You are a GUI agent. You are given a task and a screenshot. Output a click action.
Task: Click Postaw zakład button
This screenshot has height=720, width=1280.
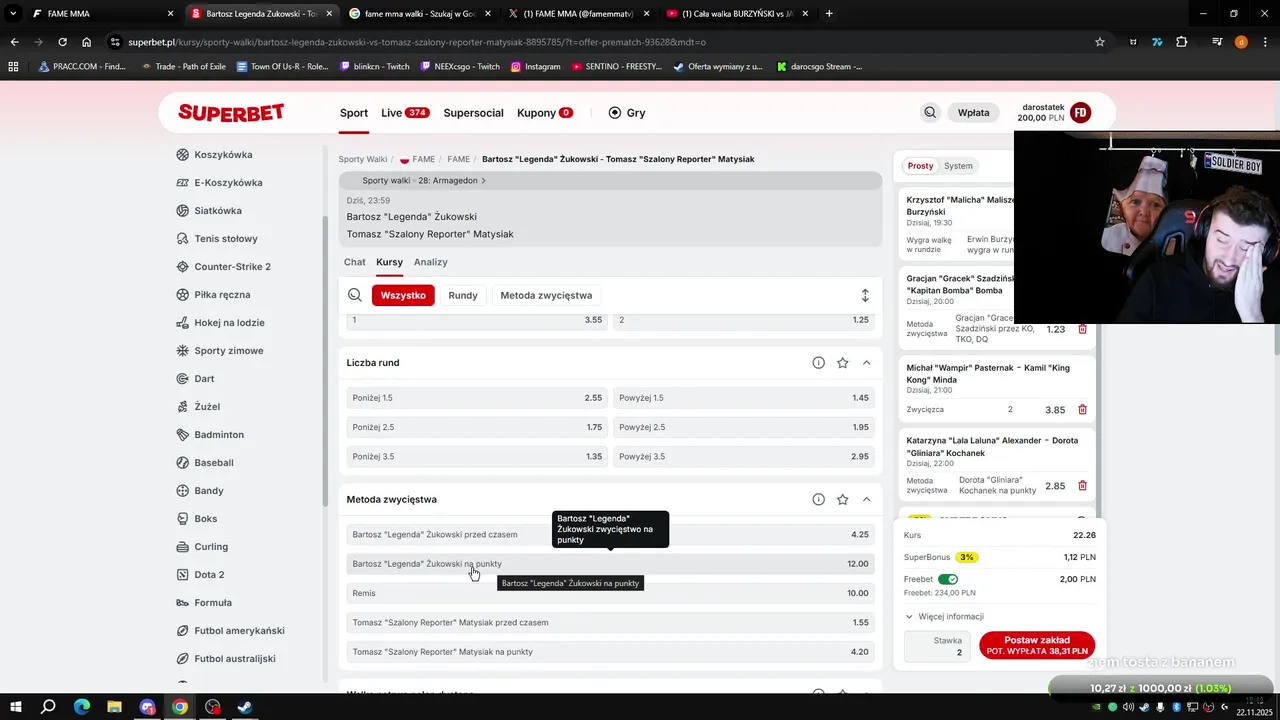[x=1037, y=645]
